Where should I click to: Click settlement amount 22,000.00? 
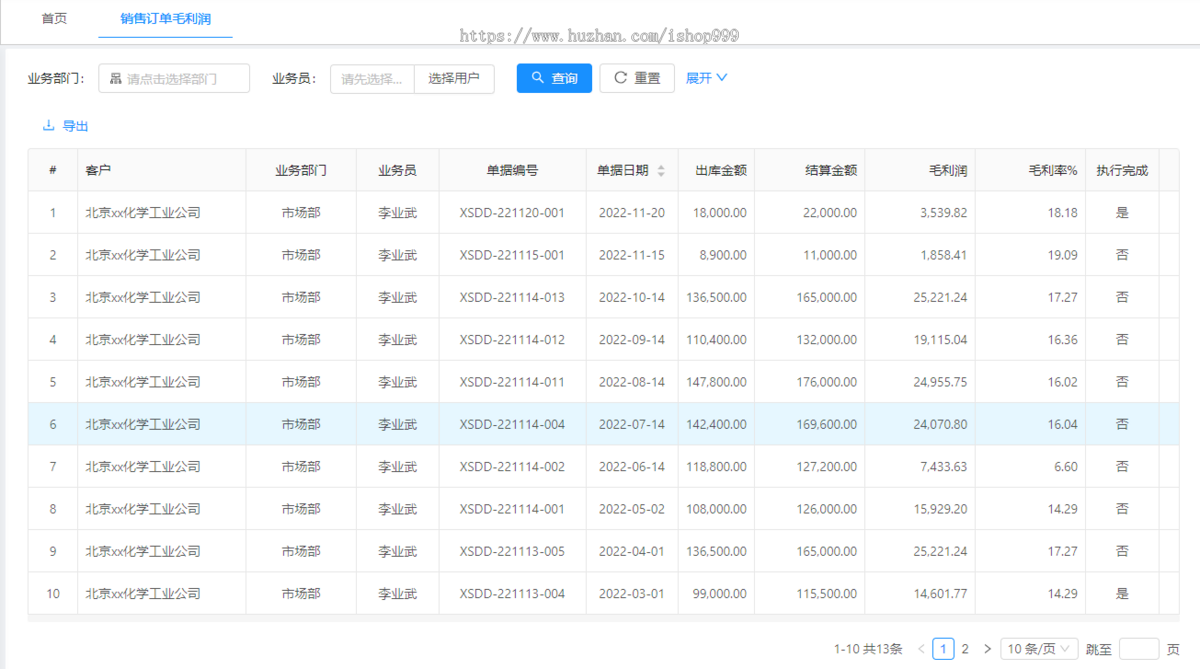[x=830, y=213]
